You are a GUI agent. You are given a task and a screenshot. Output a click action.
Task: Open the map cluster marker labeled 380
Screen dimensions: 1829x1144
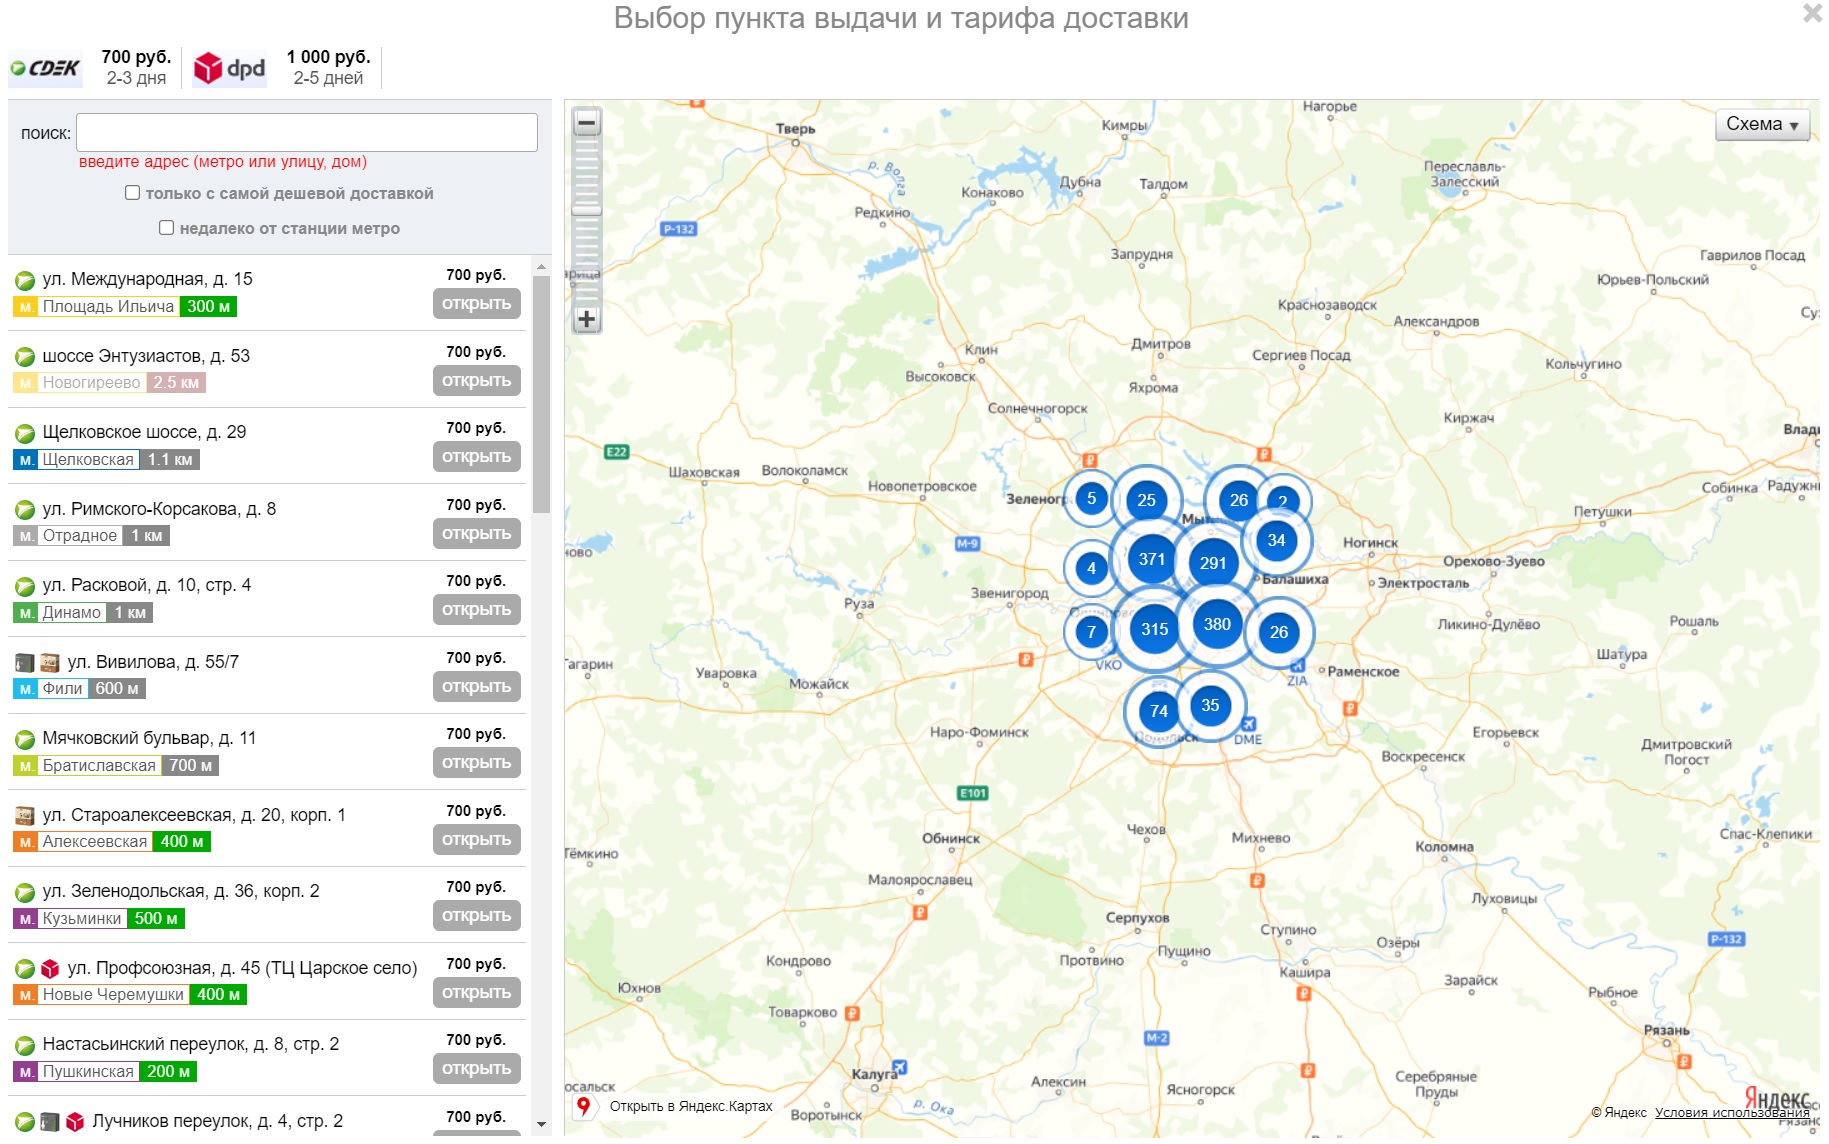[x=1217, y=624]
